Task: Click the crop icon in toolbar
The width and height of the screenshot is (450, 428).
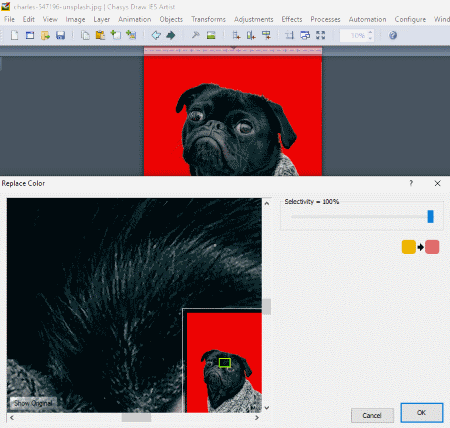Action: [x=290, y=35]
